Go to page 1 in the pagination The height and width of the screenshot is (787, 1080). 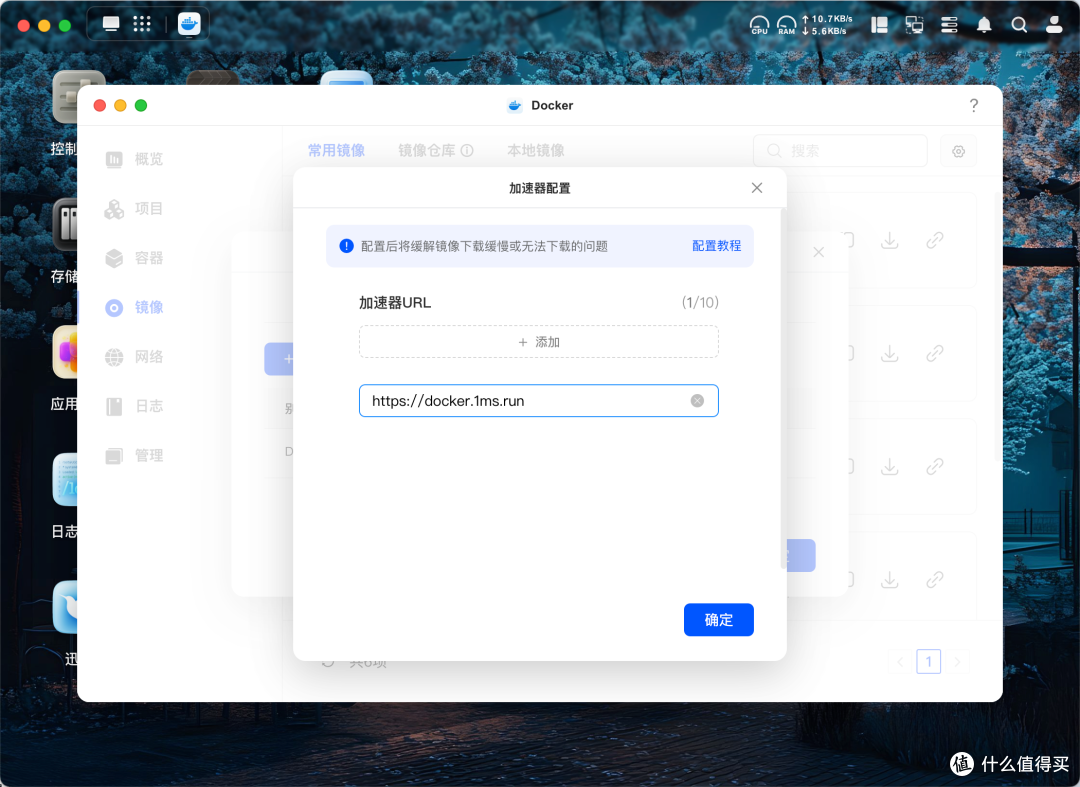928,662
